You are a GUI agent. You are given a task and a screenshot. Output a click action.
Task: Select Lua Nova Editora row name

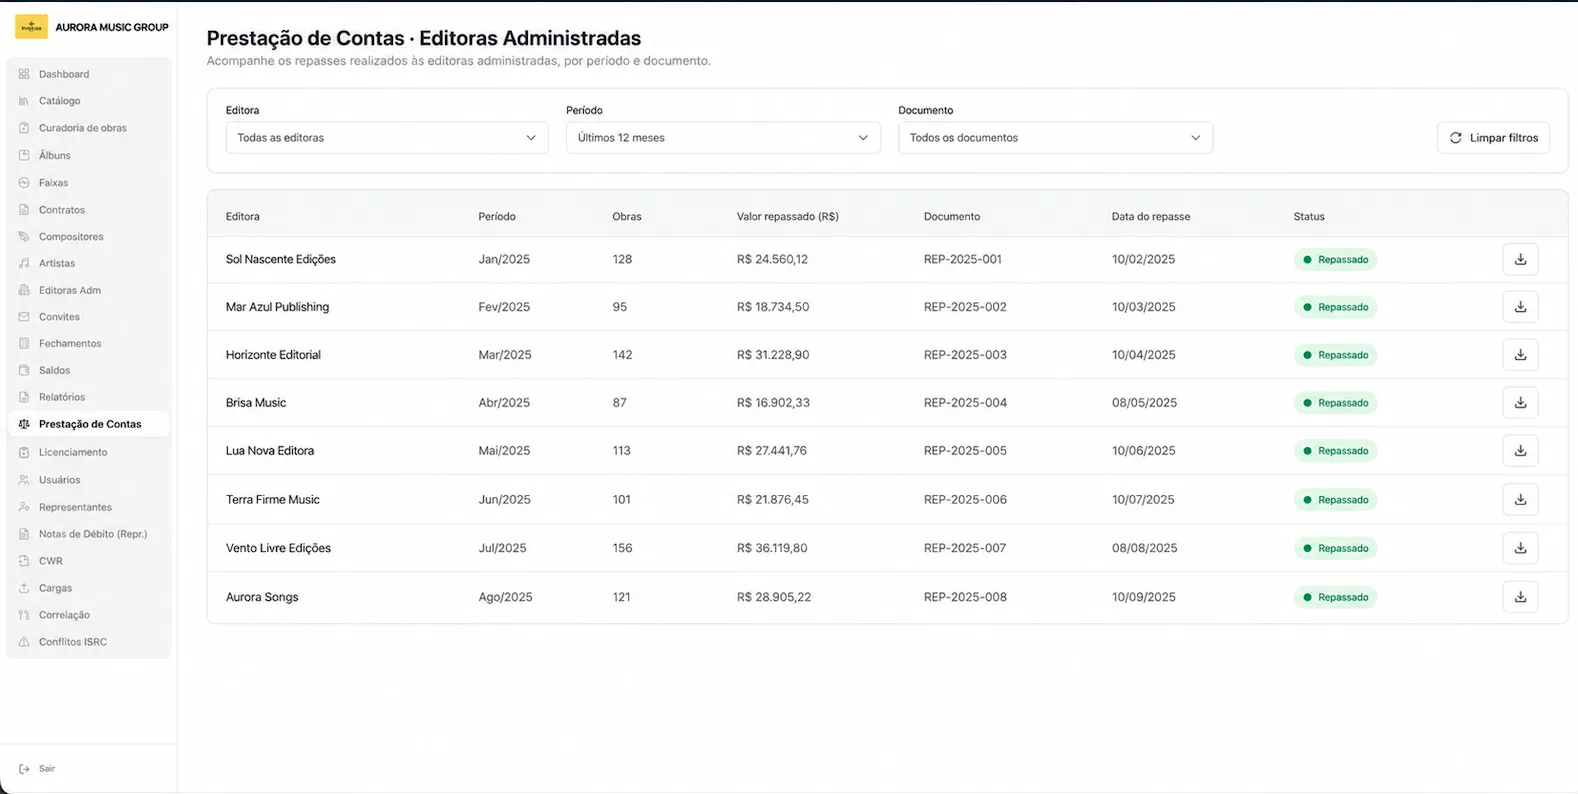coord(270,451)
